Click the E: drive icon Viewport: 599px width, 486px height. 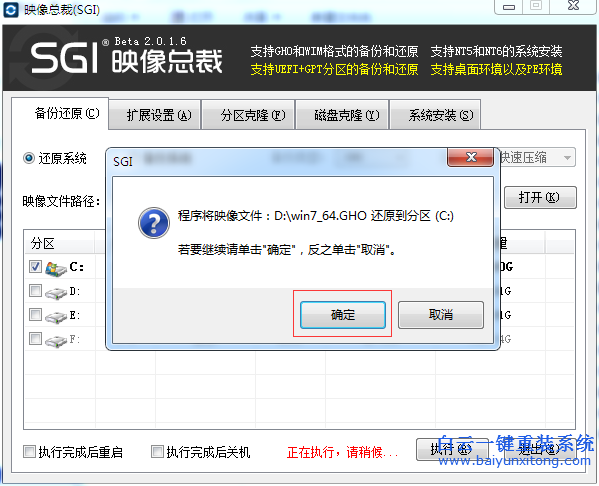[x=56, y=317]
